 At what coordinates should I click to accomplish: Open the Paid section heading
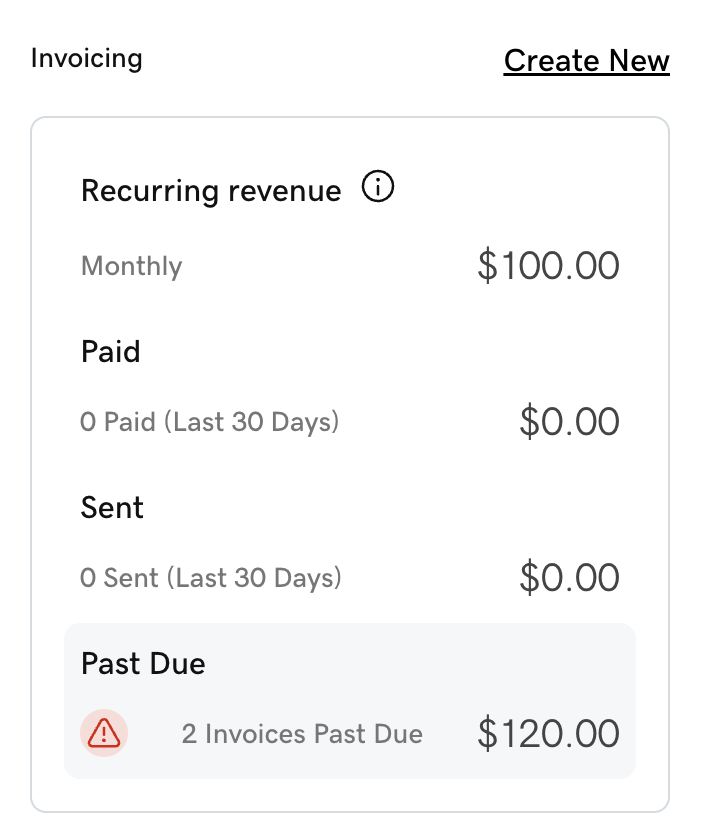[111, 352]
